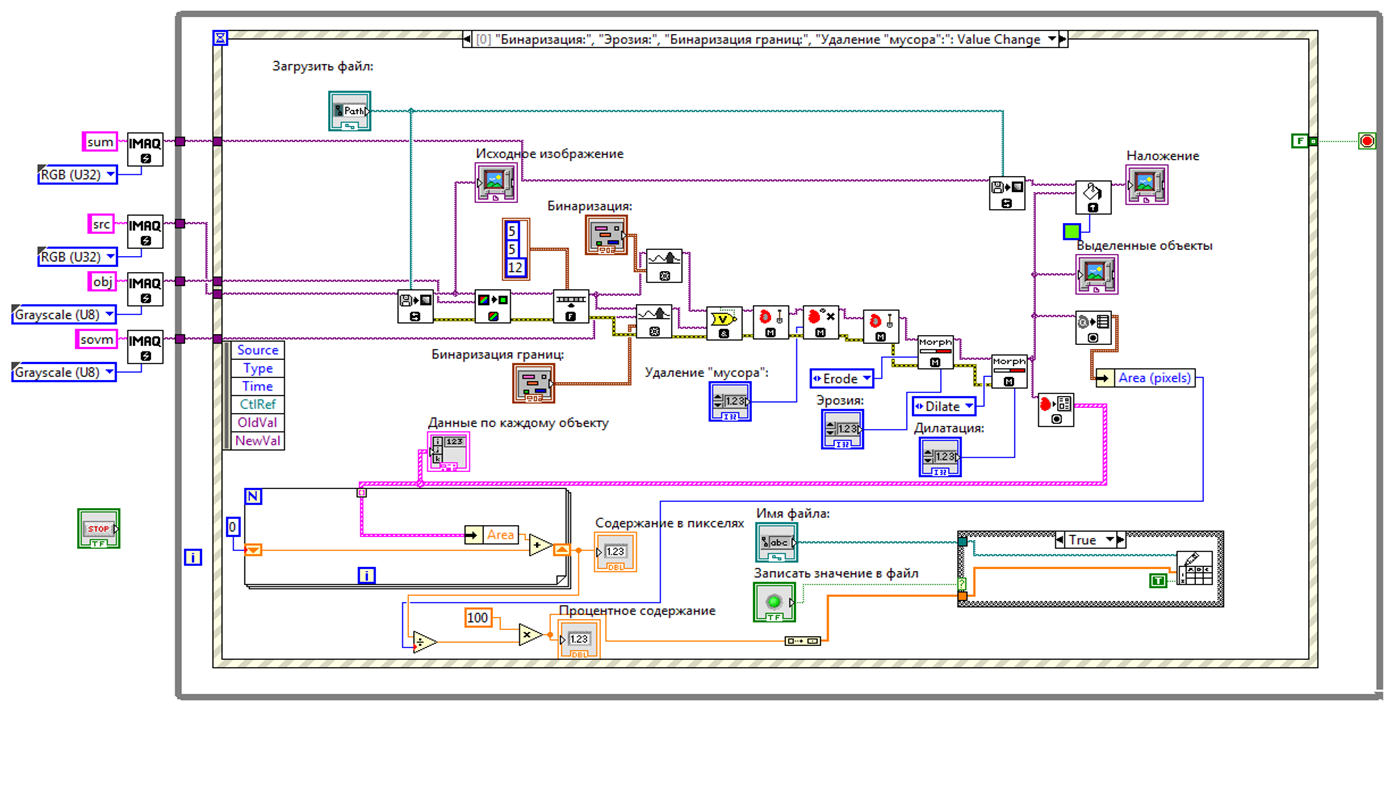Select NewVal in the event data node
Viewport: 1390px width, 806px height.
(x=258, y=440)
